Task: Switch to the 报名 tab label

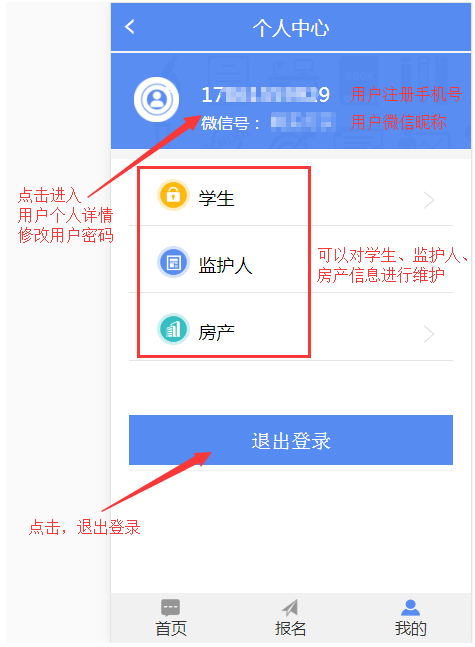Action: pos(291,628)
